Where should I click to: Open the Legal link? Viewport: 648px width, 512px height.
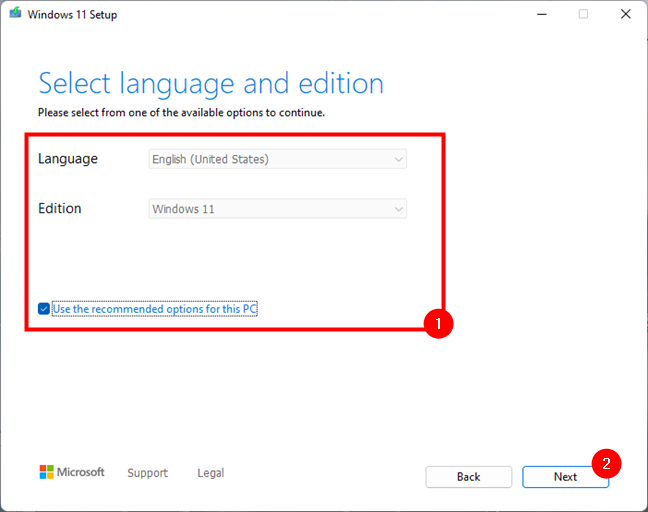click(x=211, y=473)
